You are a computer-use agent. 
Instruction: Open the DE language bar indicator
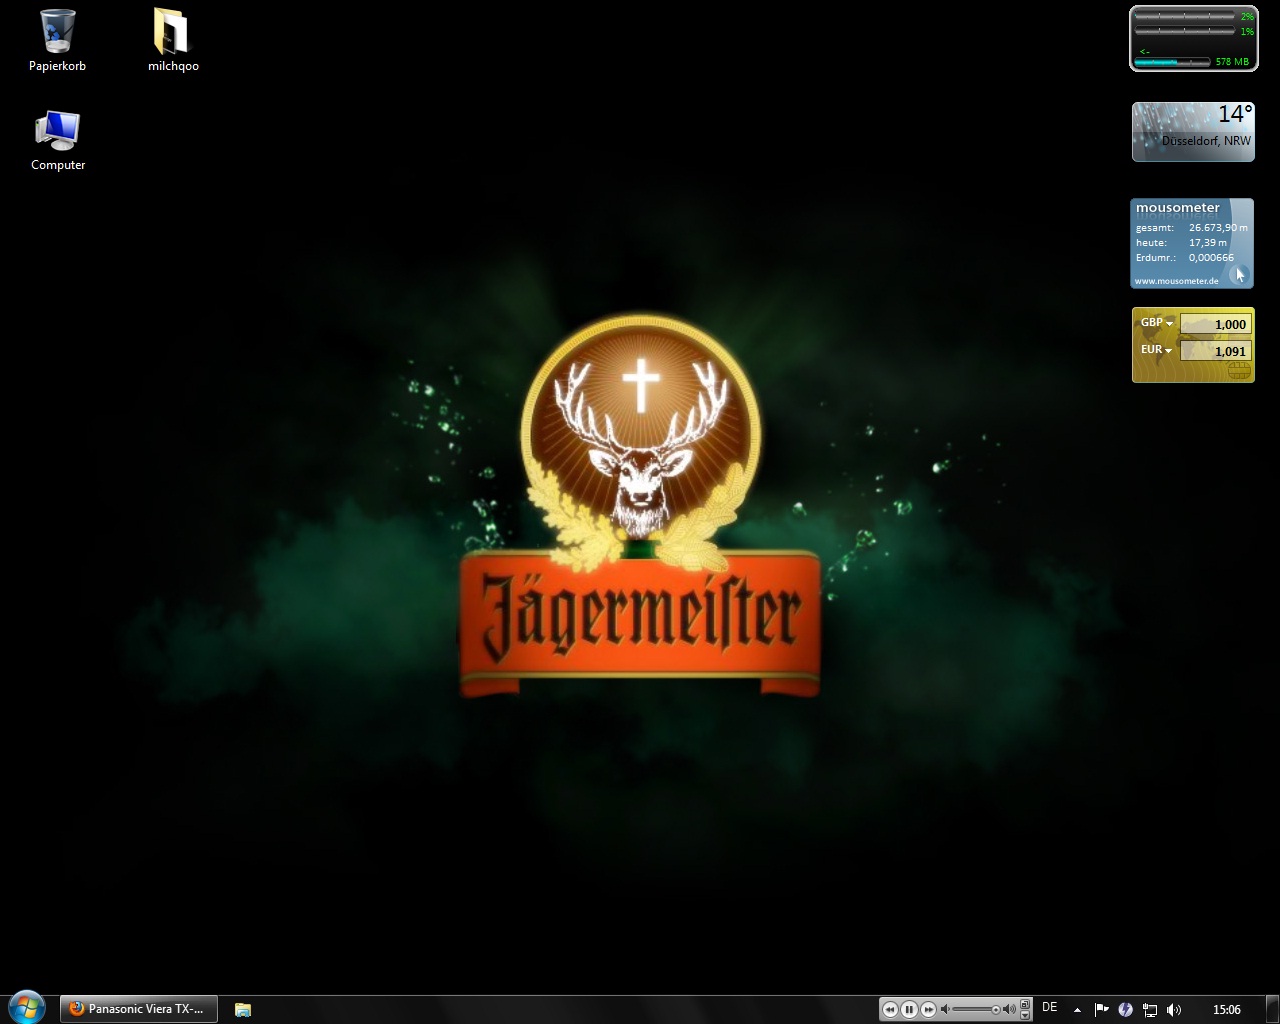click(x=1049, y=1008)
